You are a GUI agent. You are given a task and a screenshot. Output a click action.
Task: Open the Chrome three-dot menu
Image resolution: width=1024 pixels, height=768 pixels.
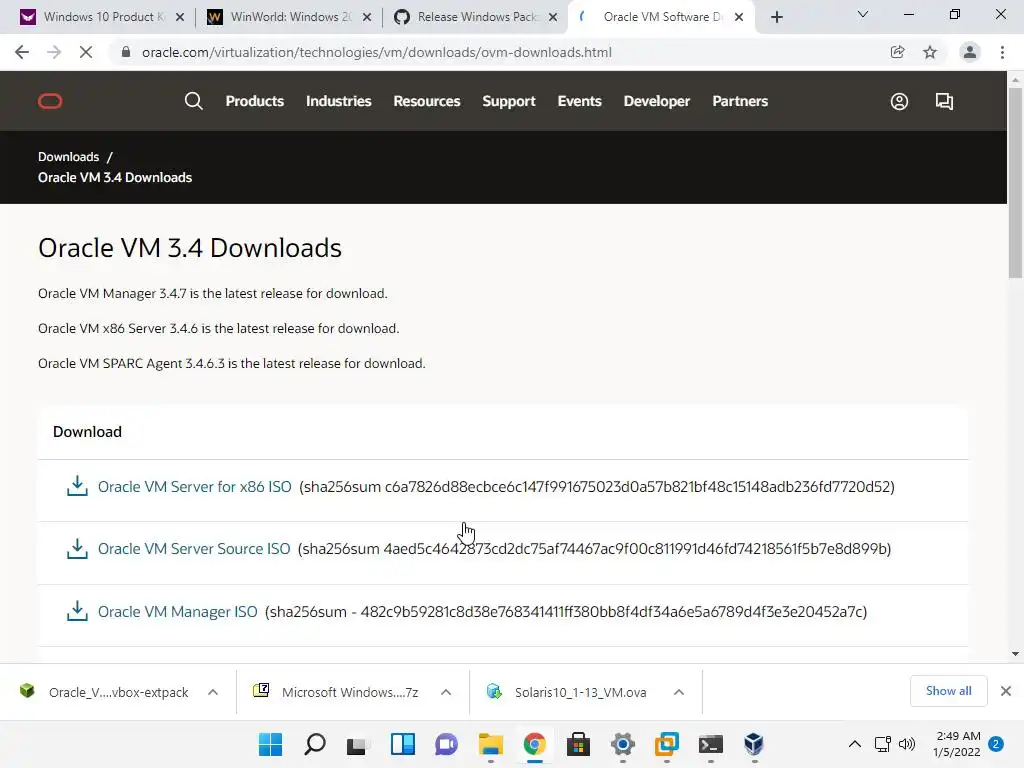pyautogui.click(x=1002, y=52)
